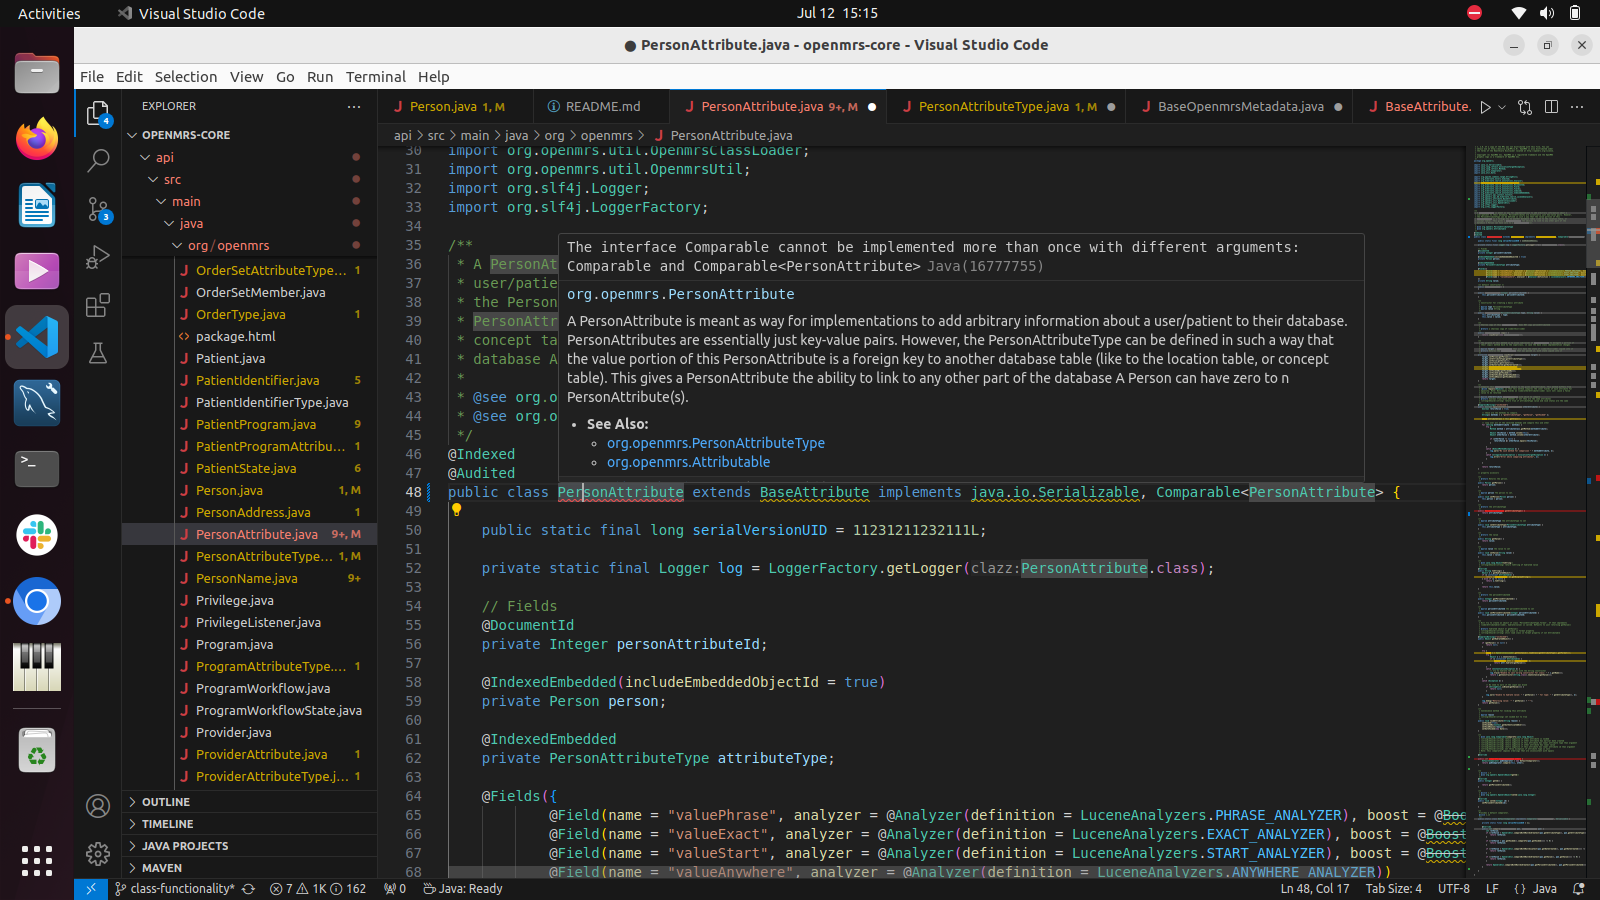This screenshot has height=900, width=1600.
Task: Open the Run and Debug view
Action: click(98, 257)
